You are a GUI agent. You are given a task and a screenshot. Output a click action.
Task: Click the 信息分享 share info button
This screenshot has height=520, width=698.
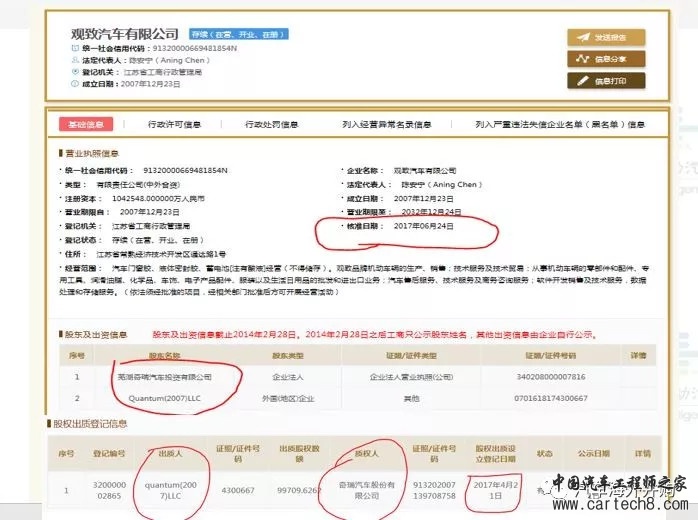[x=607, y=59]
